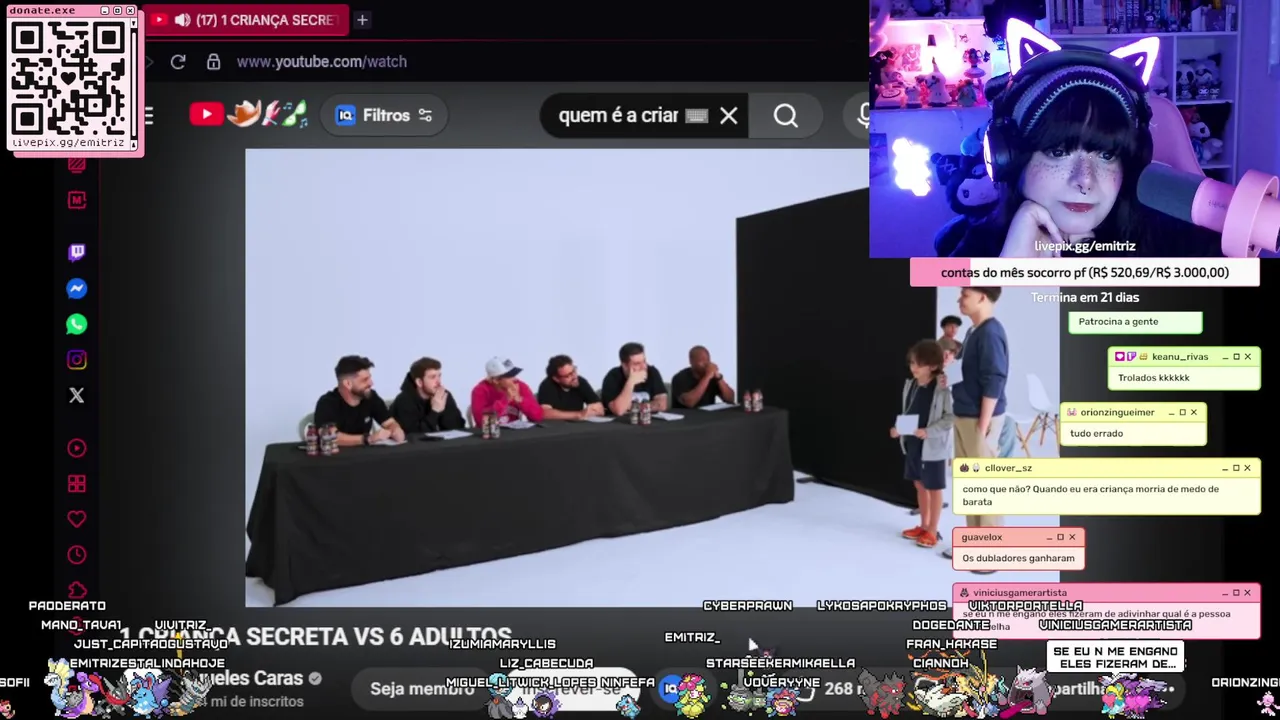Open Messenger in the browser sidebar
The width and height of the screenshot is (1280, 720).
click(77, 288)
